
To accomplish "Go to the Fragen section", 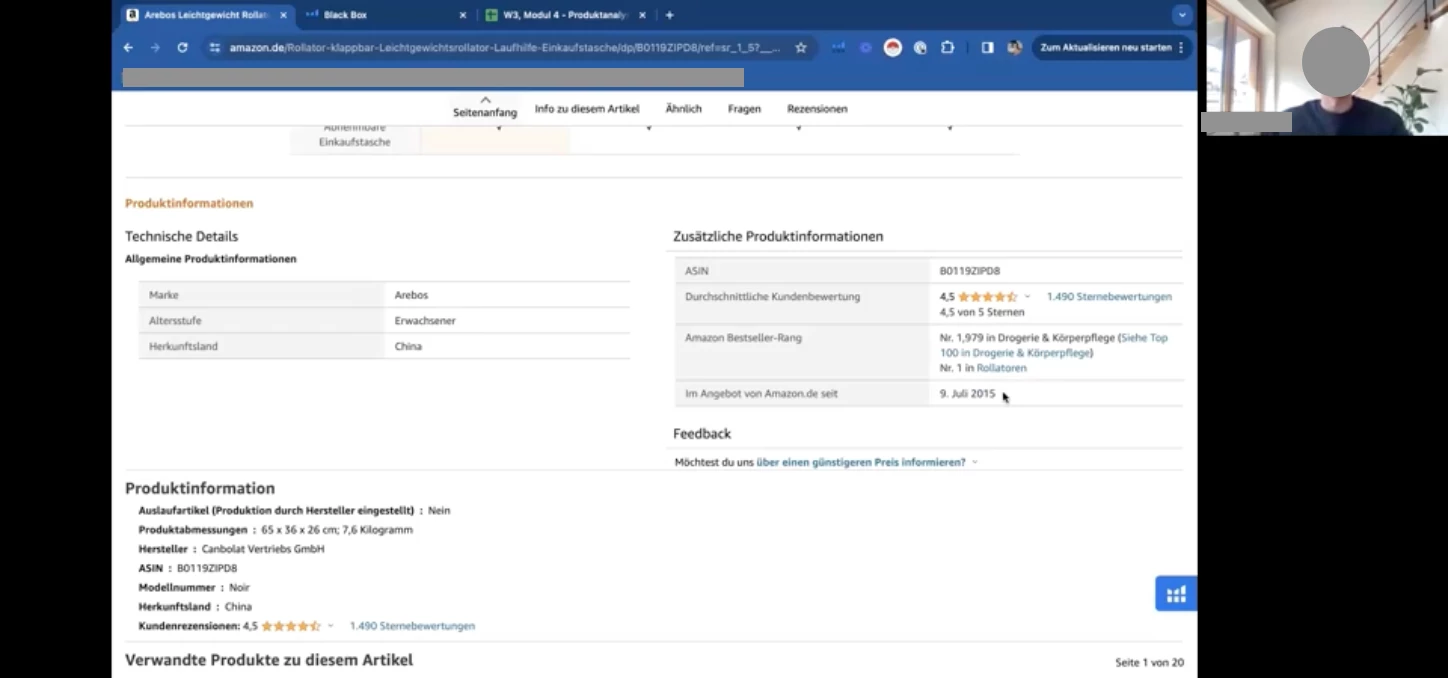I will 744,109.
